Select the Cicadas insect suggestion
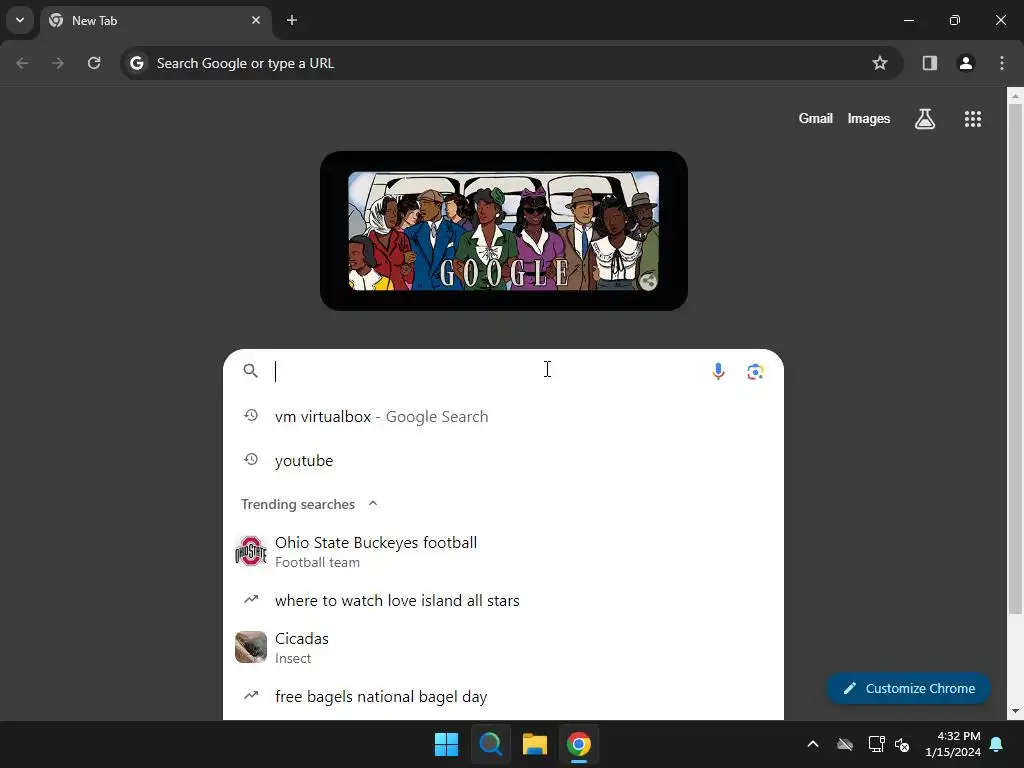The width and height of the screenshot is (1024, 768). (x=503, y=648)
